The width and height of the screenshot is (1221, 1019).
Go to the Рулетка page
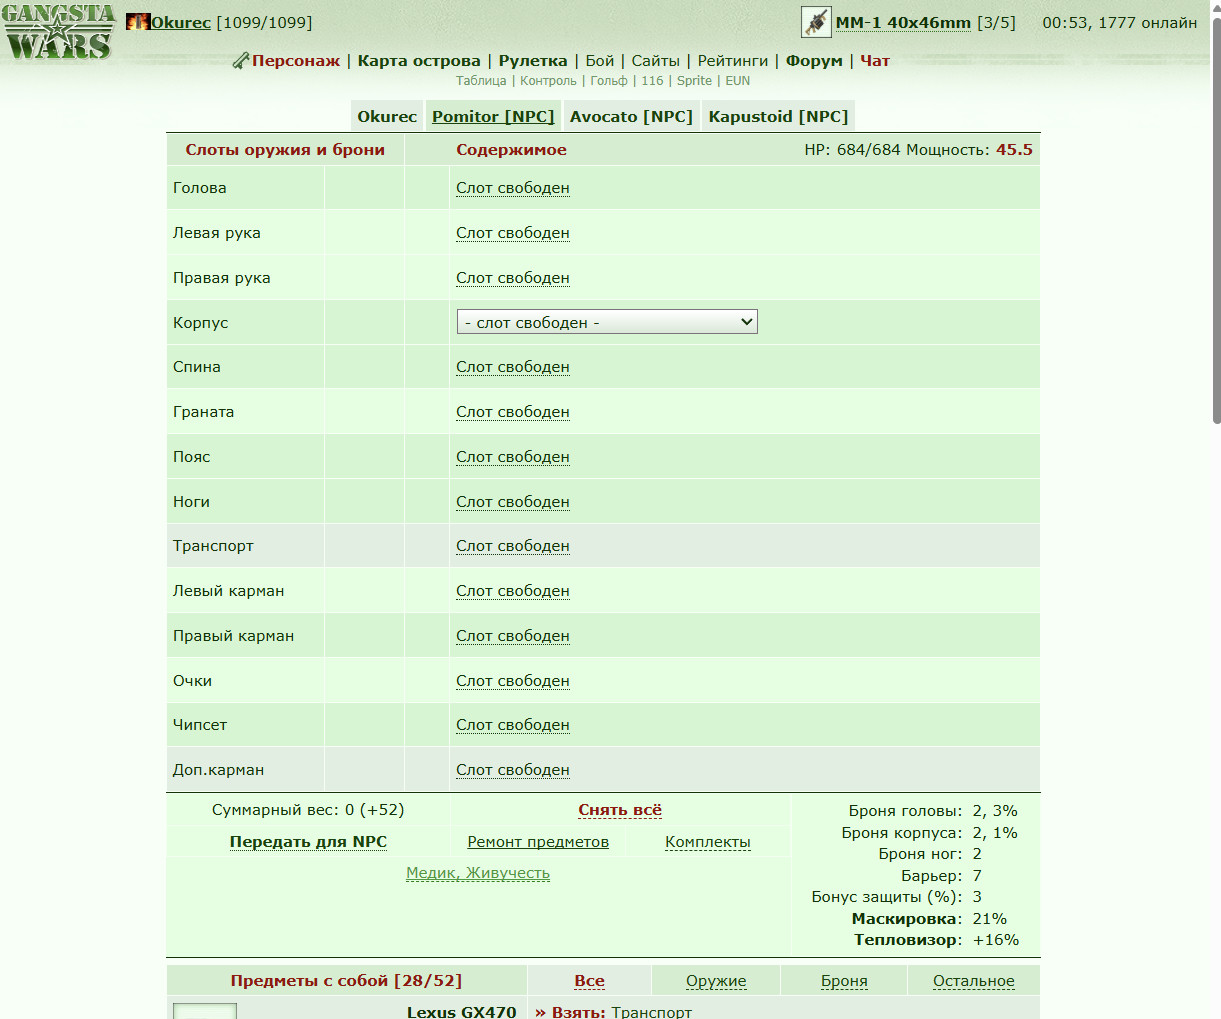[x=533, y=61]
